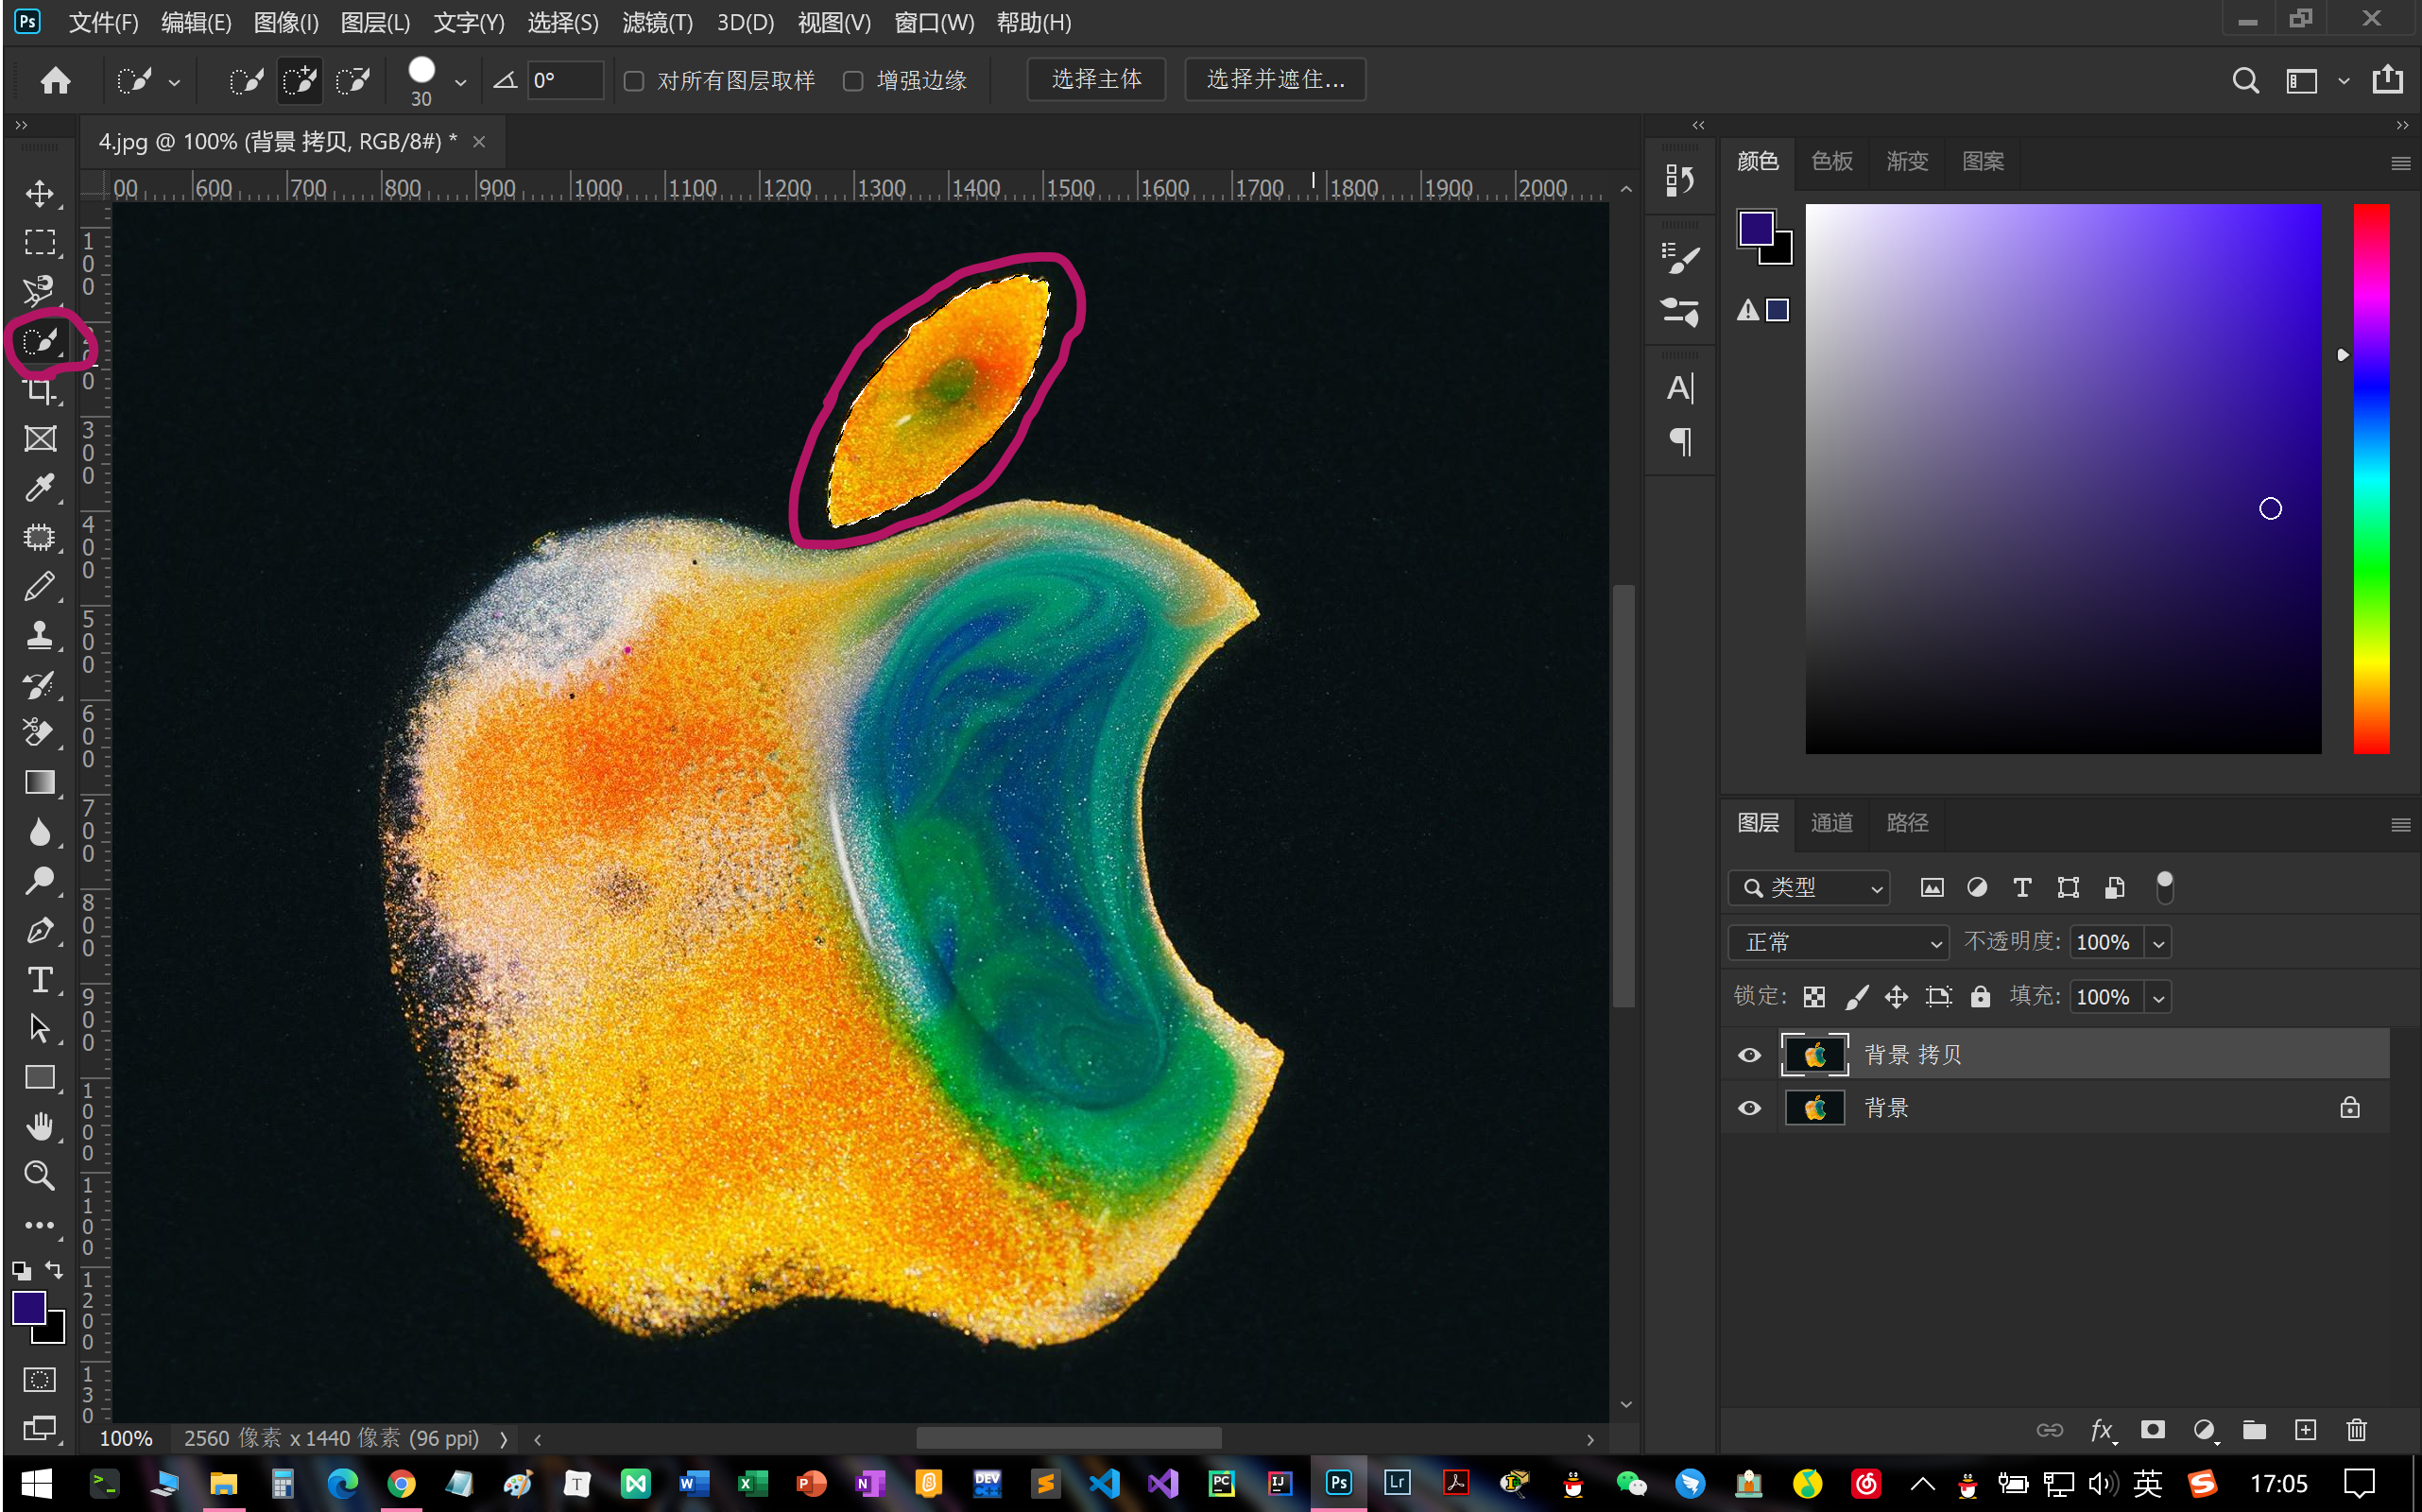Viewport: 2422px width, 1512px height.
Task: Select the Eyedropper tool
Action: coord(40,488)
